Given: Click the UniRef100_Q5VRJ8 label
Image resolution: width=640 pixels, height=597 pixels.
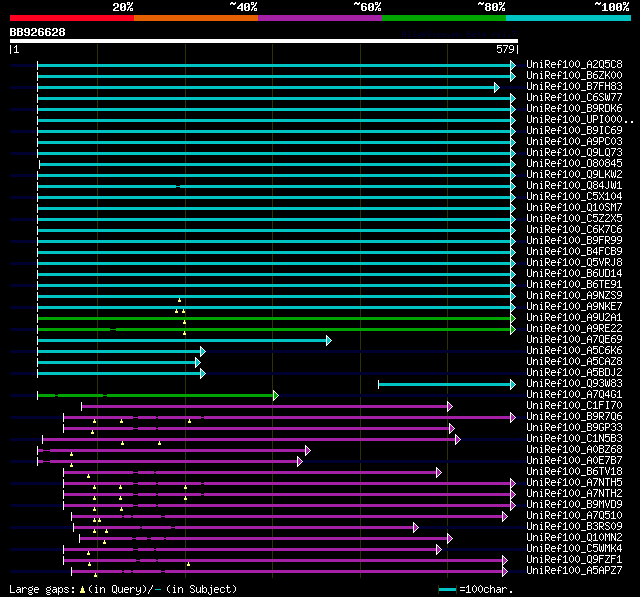Looking at the screenshot, I should (x=574, y=263).
